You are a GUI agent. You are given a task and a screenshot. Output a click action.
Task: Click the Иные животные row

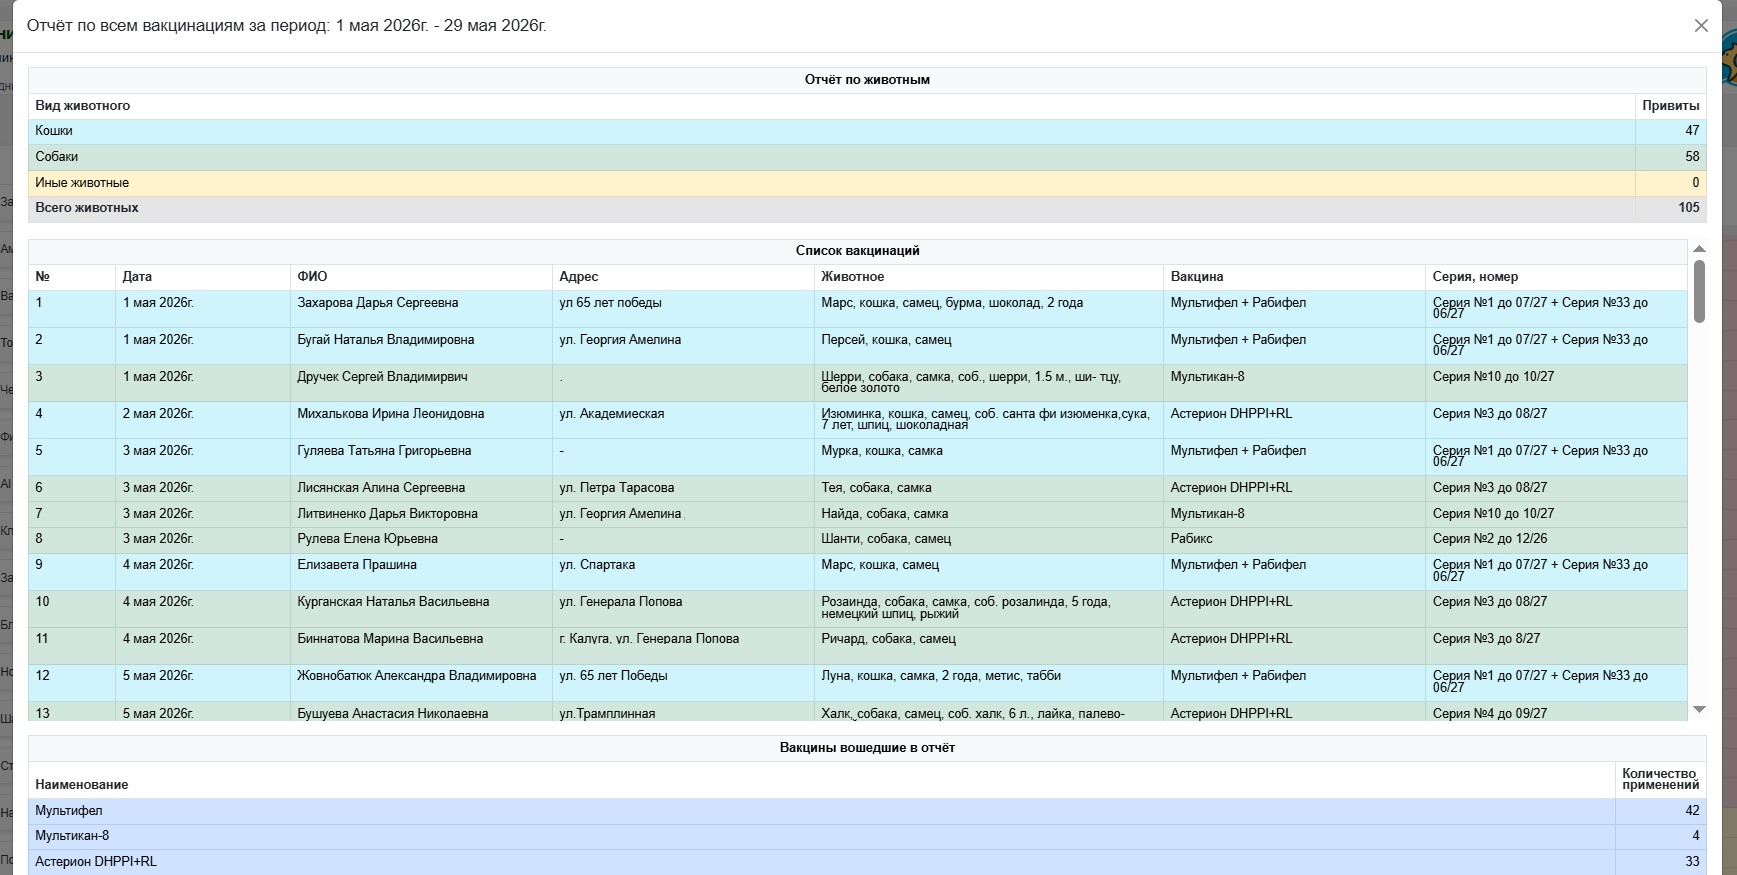[x=867, y=183]
